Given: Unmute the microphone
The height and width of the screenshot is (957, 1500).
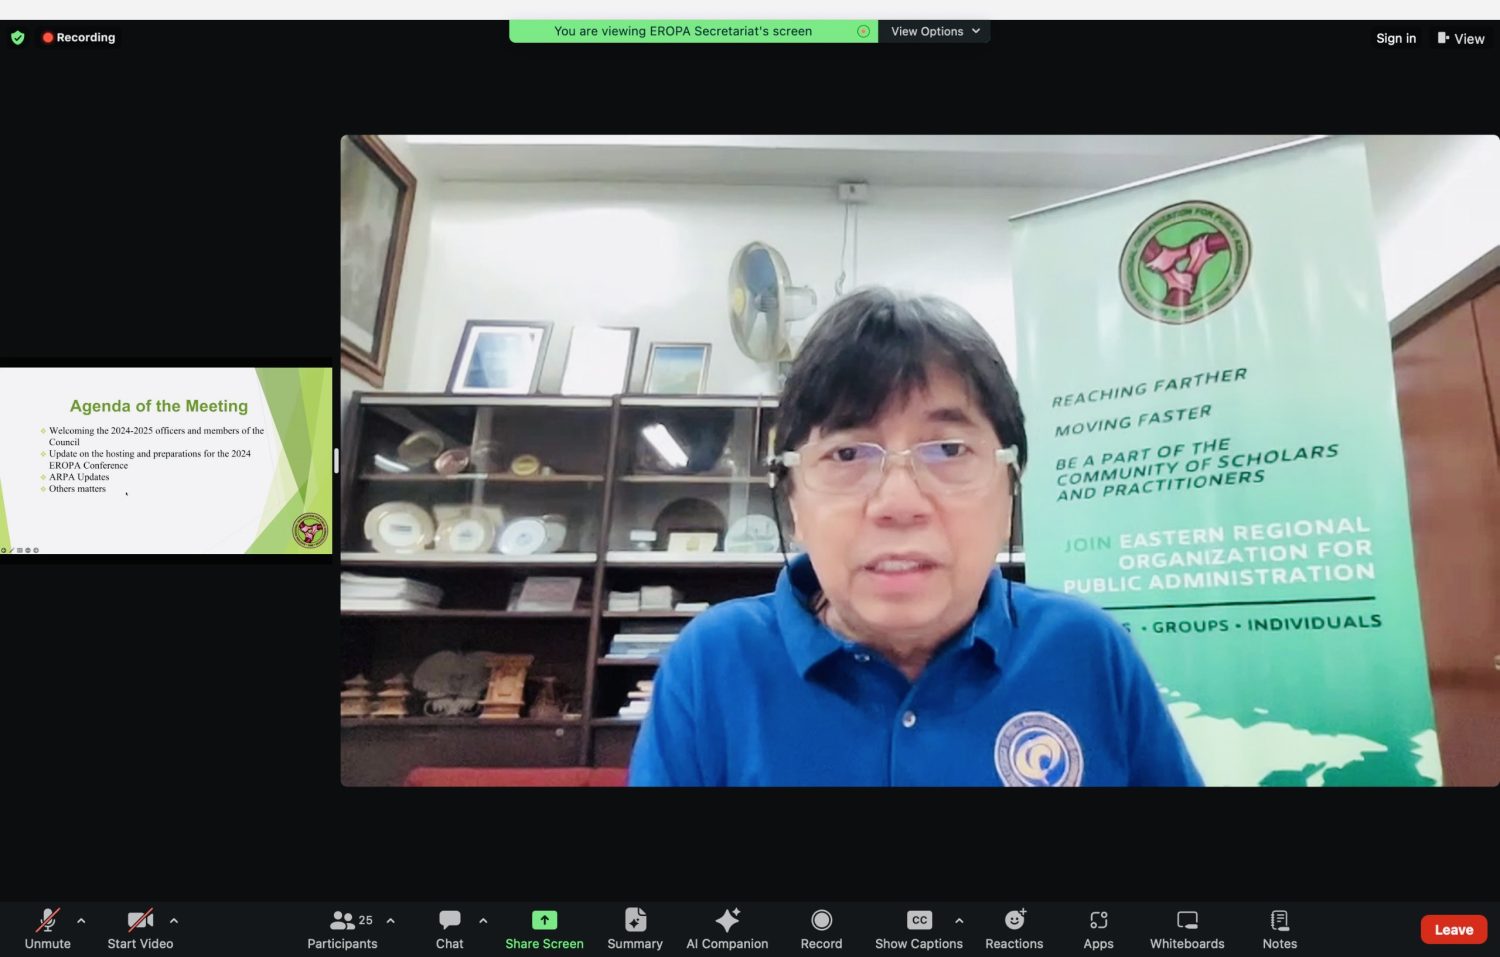Looking at the screenshot, I should 48,929.
